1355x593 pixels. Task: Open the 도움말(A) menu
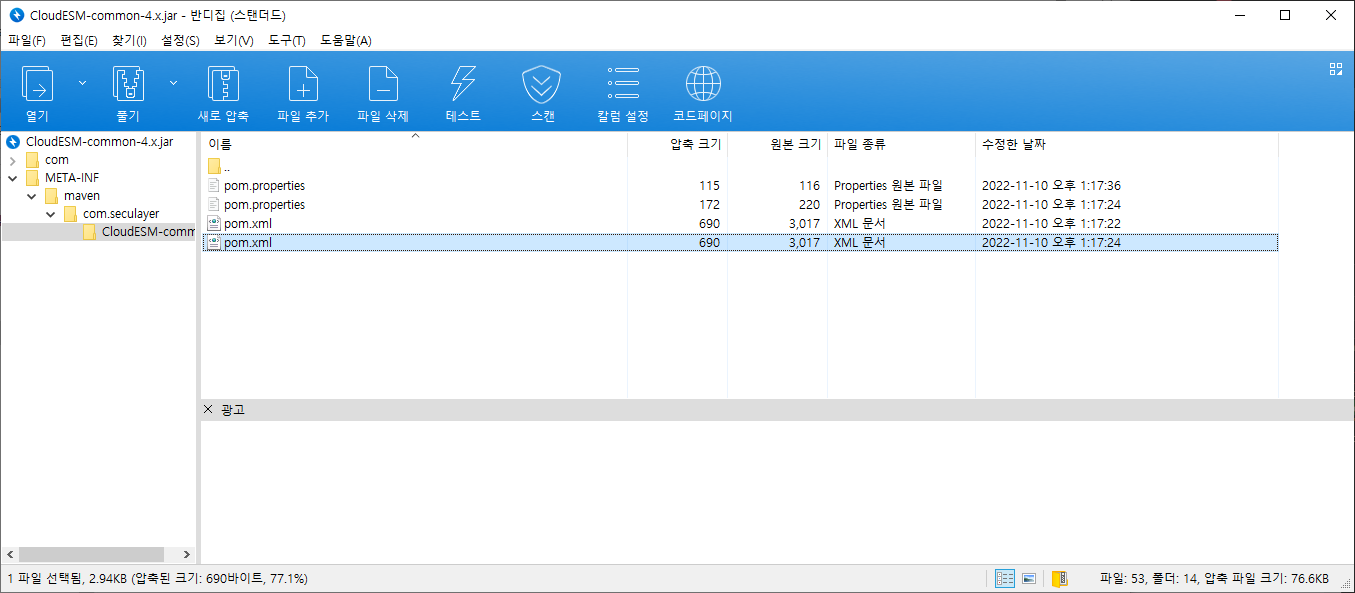pos(345,41)
